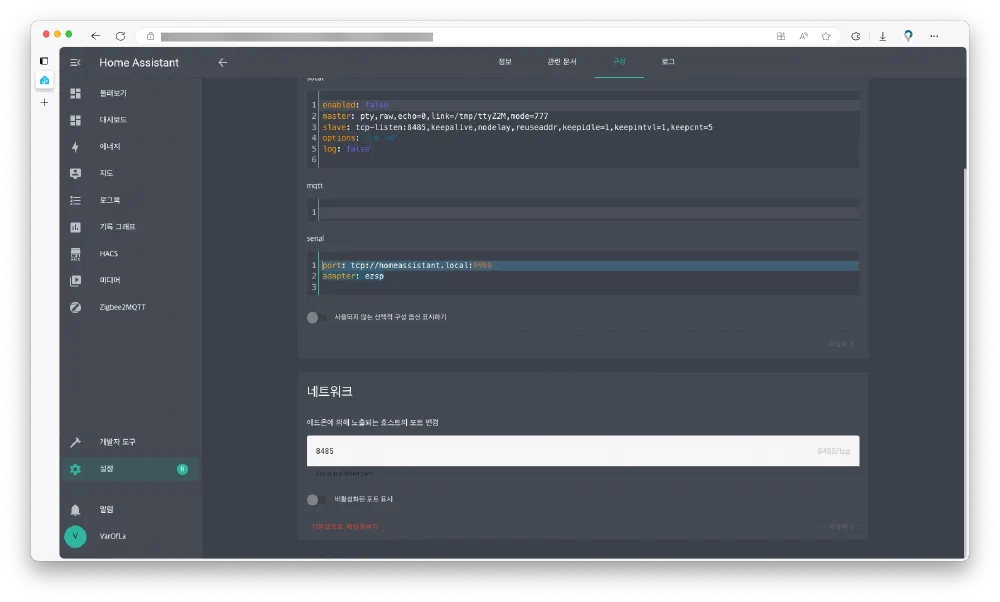Screen dimensions: 1000x602
Task: Open 알림 notifications bell icon
Action: pos(75,509)
